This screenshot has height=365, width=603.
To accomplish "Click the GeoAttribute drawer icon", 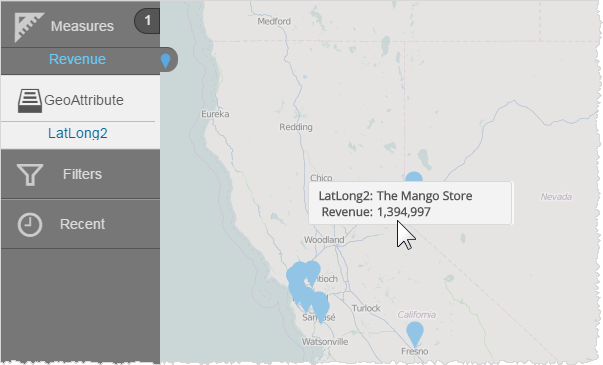I will [x=30, y=101].
